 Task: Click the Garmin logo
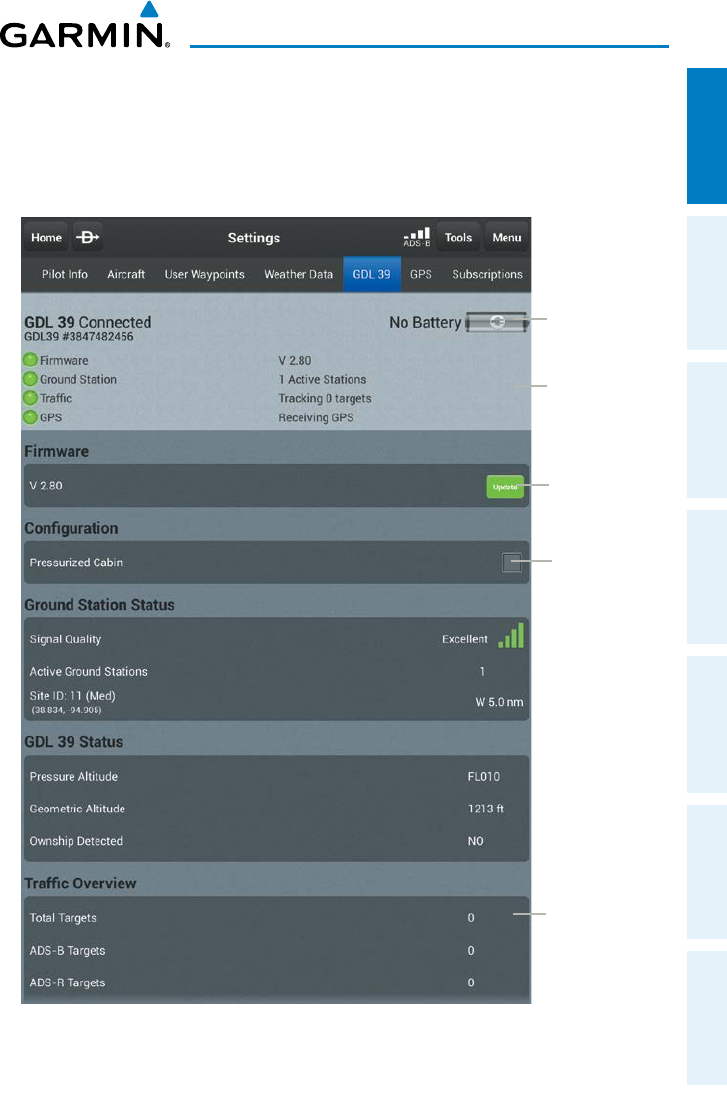[85, 25]
